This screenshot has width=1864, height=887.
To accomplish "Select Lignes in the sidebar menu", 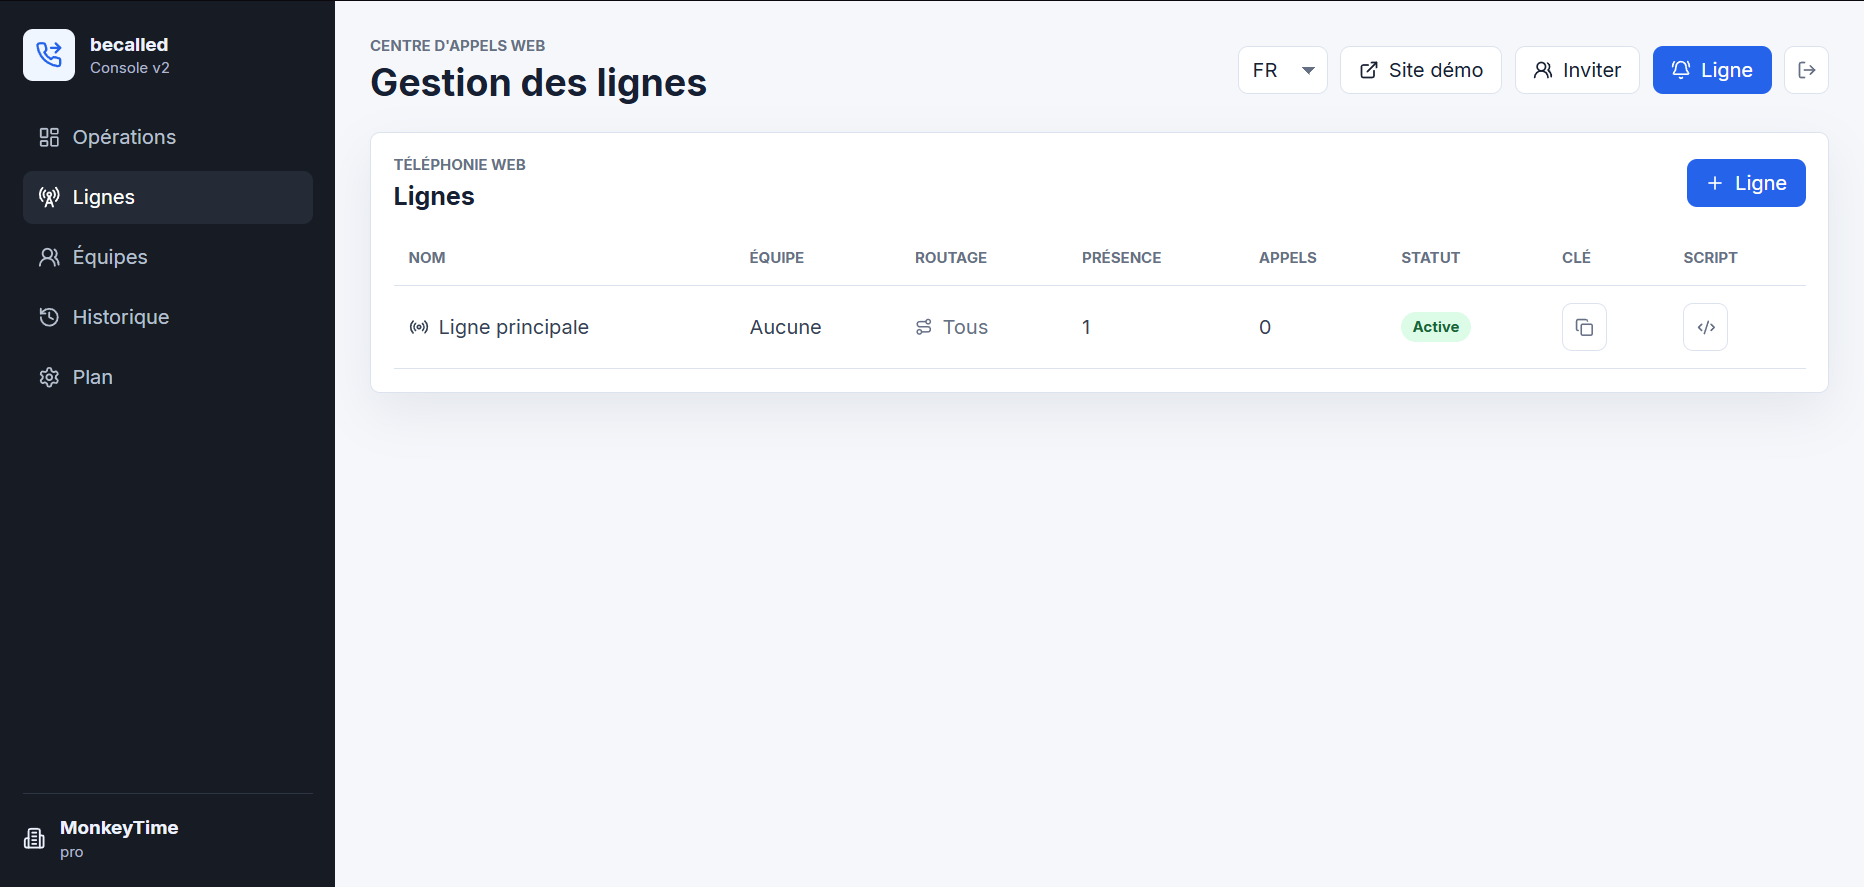I will [168, 197].
